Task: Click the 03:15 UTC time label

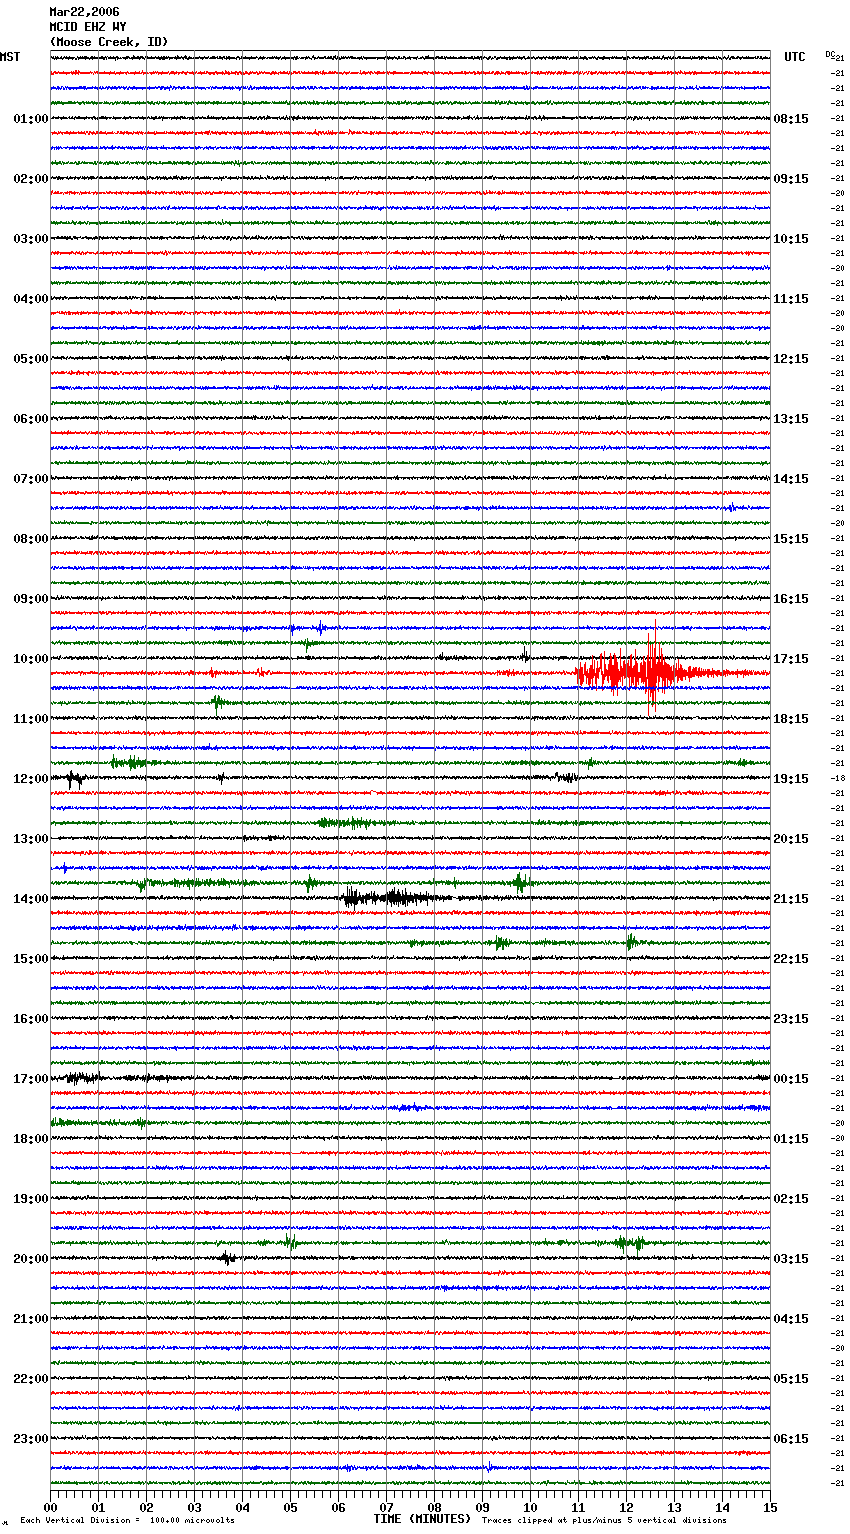Action: pos(791,1259)
